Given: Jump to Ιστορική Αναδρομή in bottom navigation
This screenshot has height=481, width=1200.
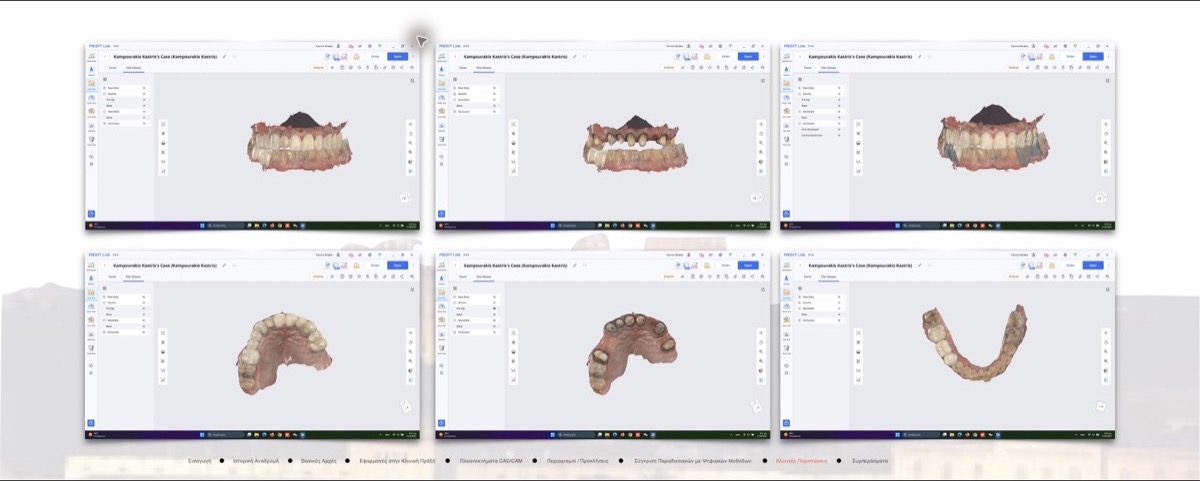Looking at the screenshot, I should [x=258, y=461].
